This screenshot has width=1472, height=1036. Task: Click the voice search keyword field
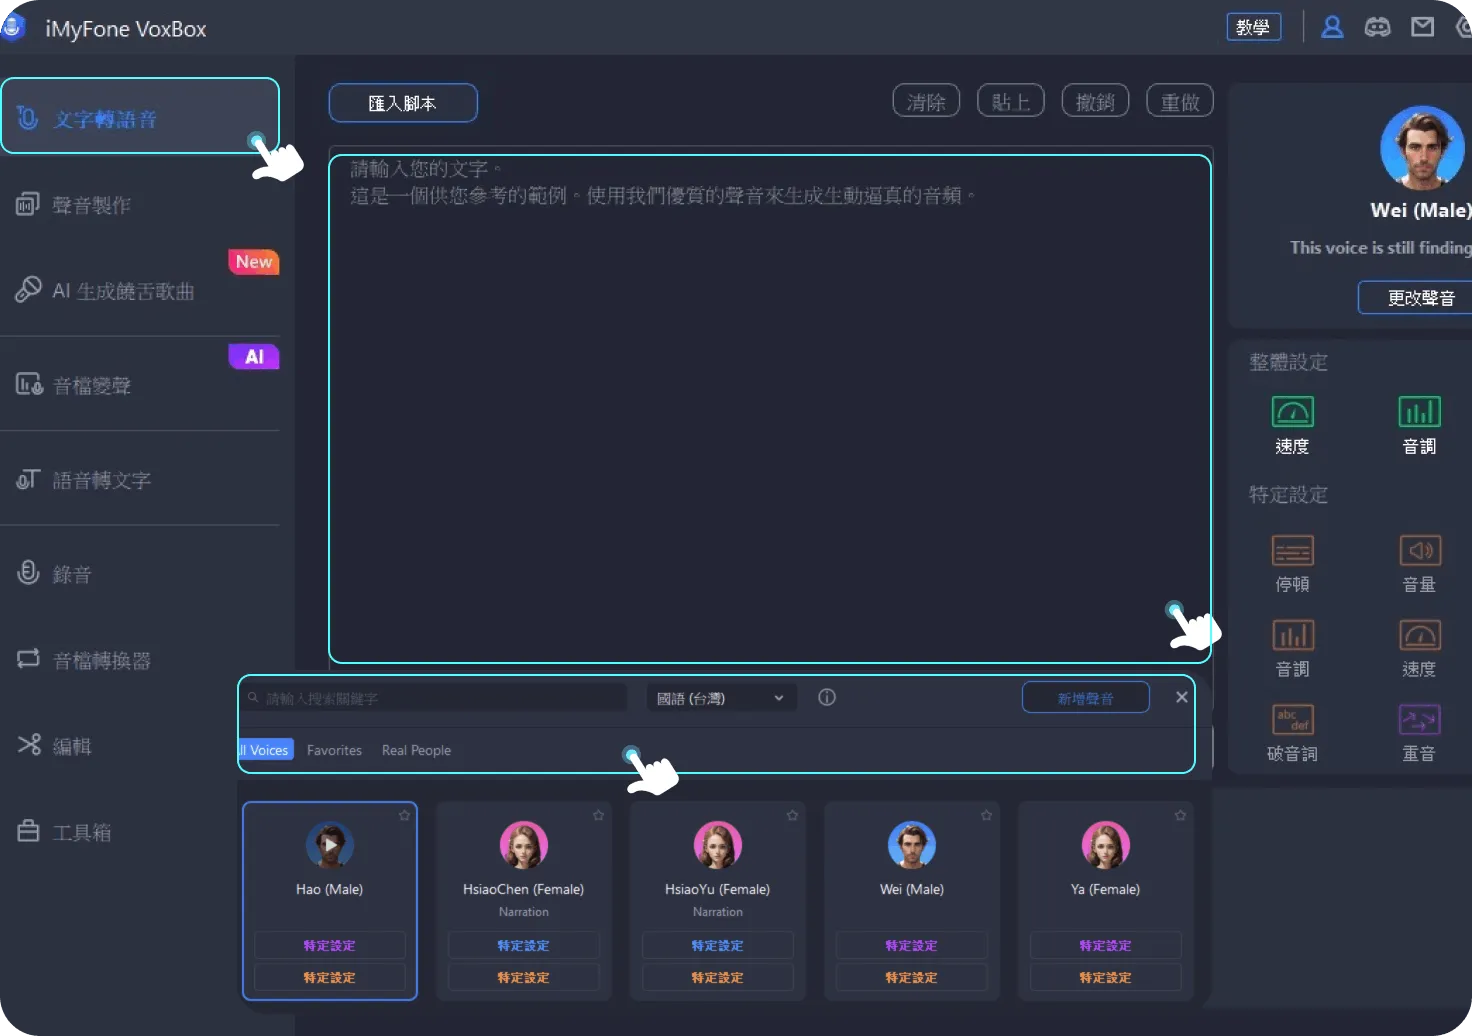436,698
